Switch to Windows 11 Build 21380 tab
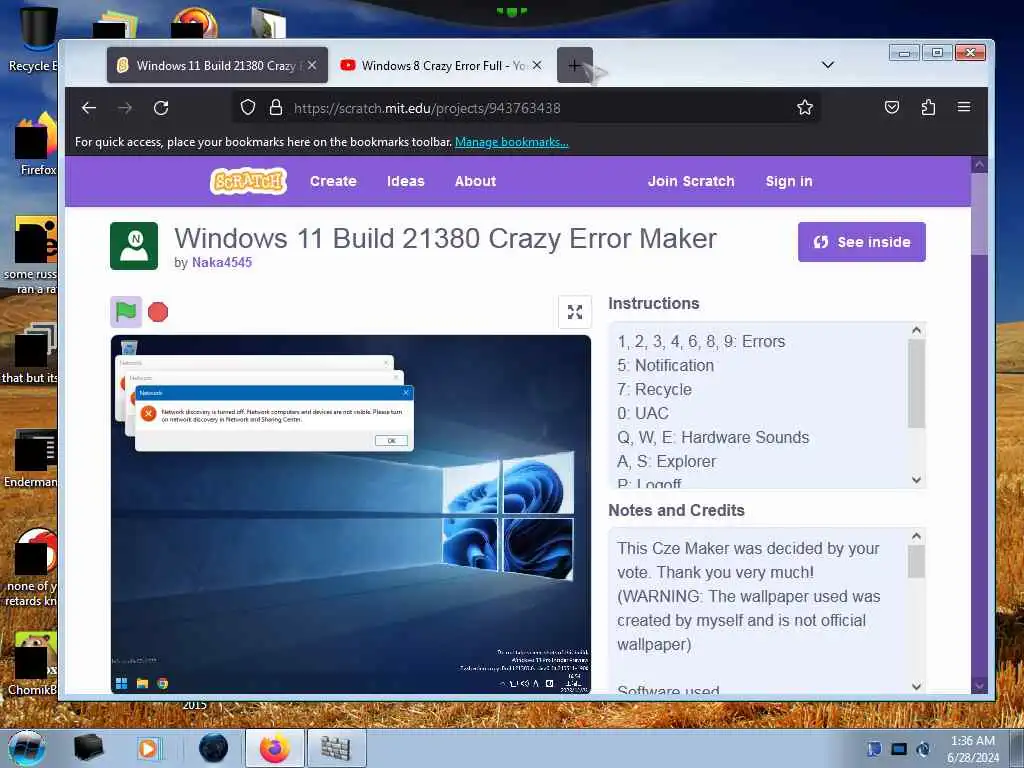1024x768 pixels. point(217,65)
